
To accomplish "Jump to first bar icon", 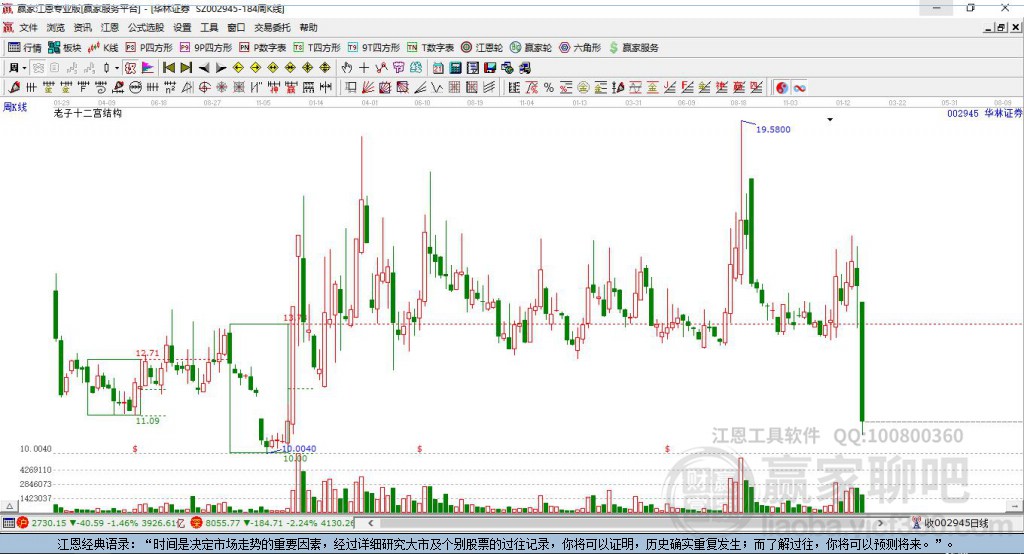I will click(168, 68).
